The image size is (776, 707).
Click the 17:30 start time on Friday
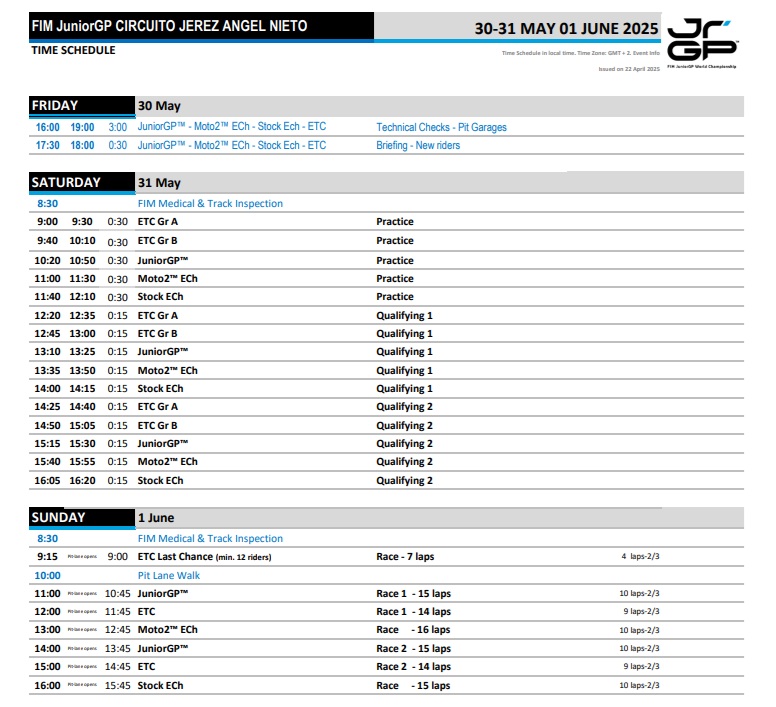coord(48,145)
